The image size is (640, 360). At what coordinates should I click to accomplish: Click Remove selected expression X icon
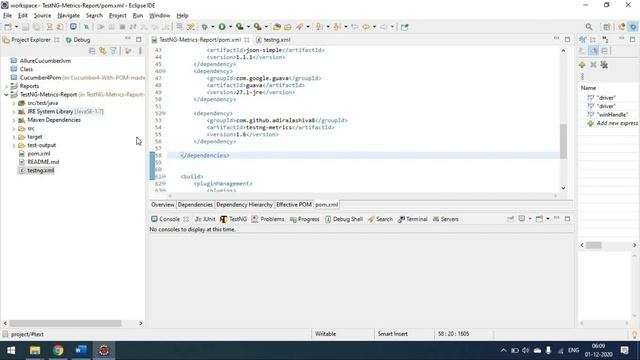pyautogui.click(x=593, y=65)
